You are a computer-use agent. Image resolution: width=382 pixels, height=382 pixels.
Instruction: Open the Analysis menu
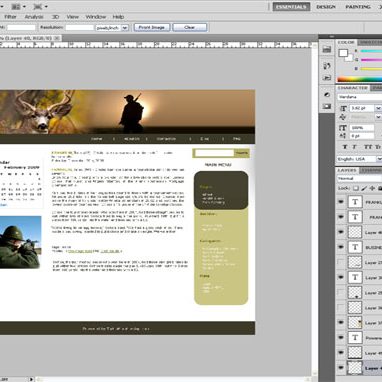(34, 17)
